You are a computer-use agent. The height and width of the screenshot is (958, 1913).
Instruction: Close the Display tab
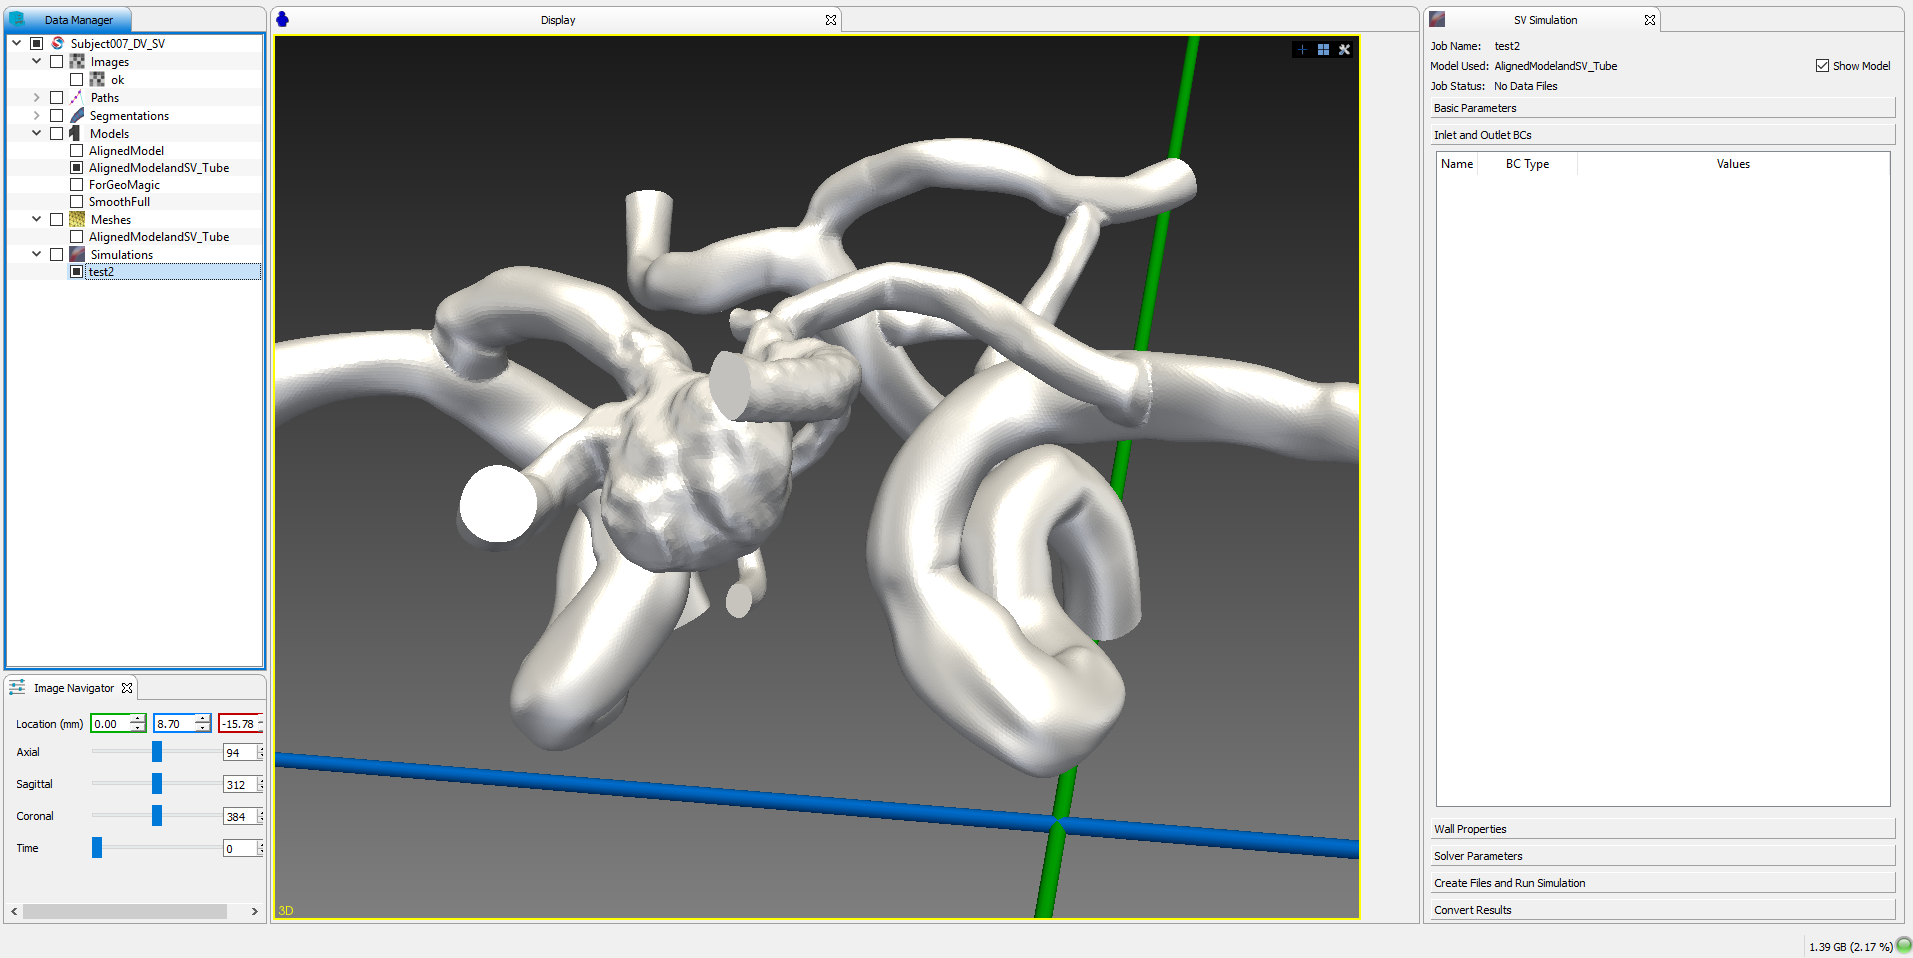pyautogui.click(x=830, y=20)
